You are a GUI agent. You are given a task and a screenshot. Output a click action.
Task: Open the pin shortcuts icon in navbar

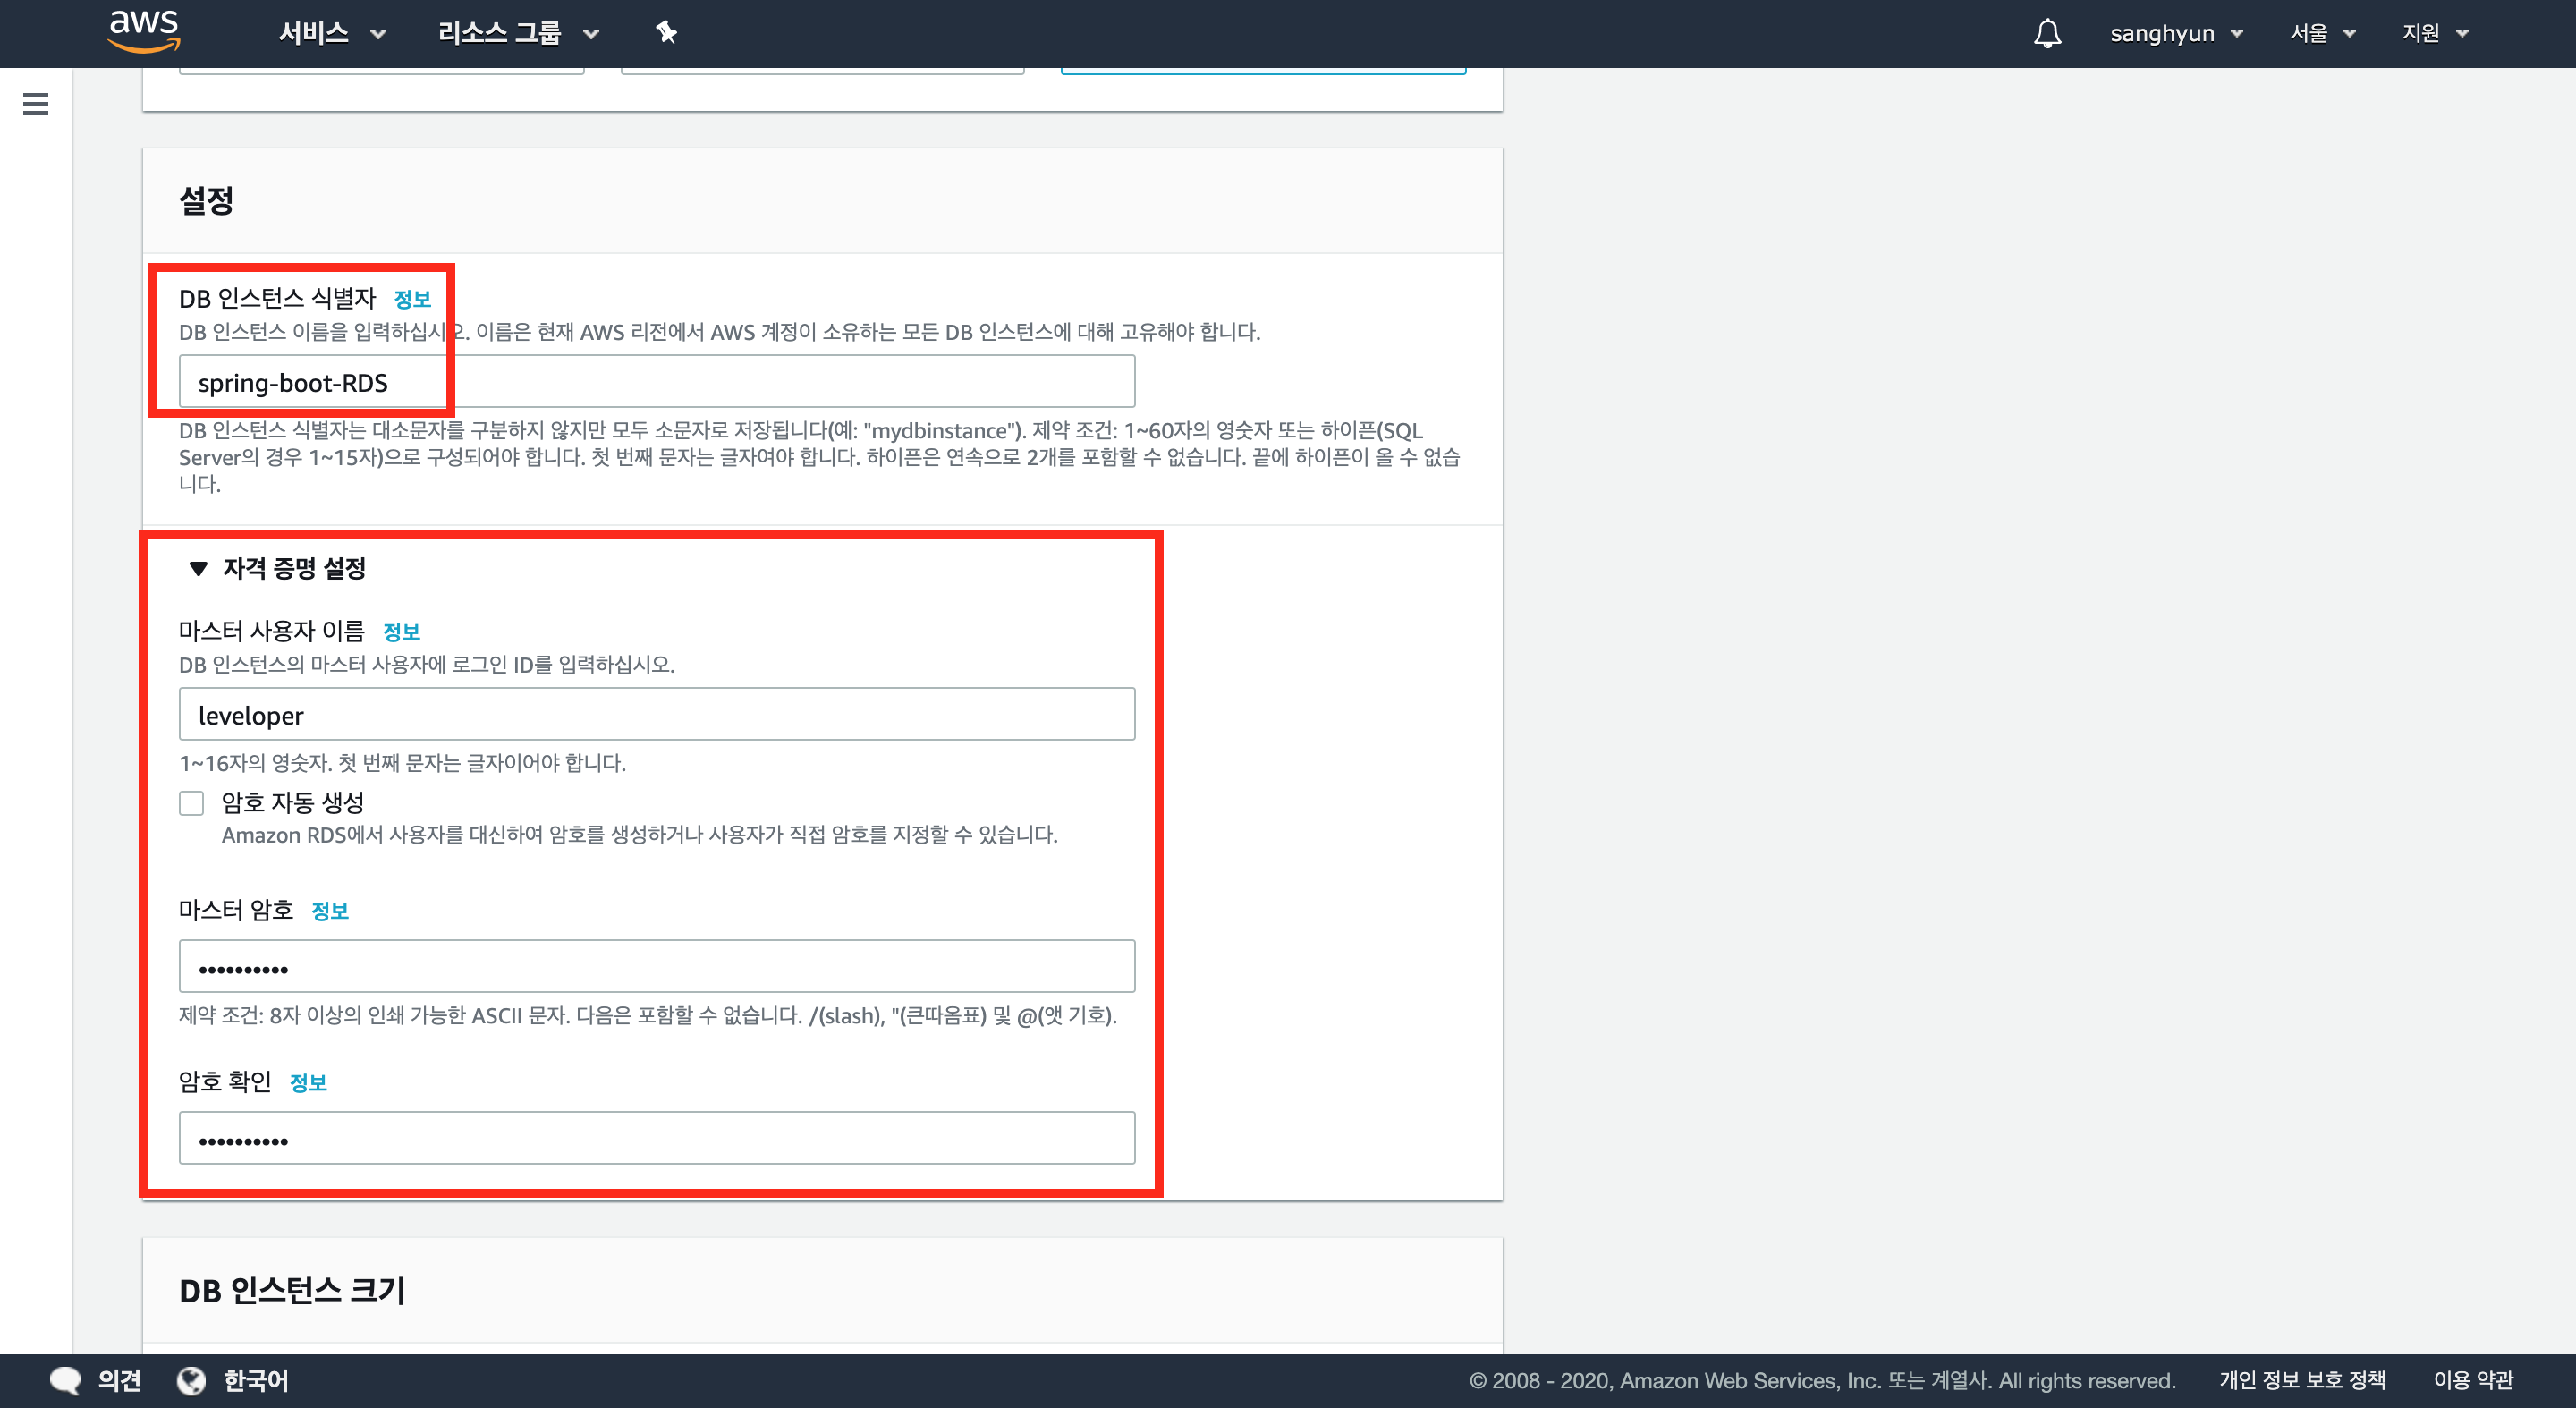(666, 33)
